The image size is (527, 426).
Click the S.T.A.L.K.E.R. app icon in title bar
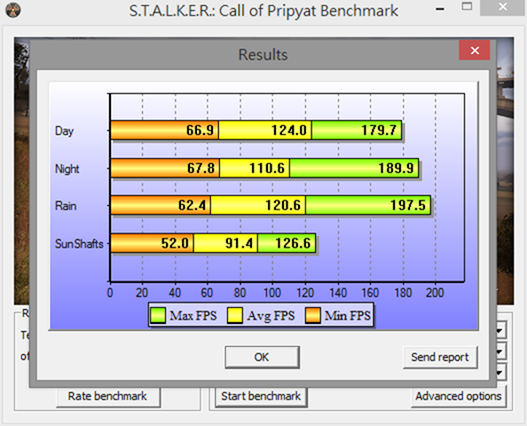click(13, 10)
